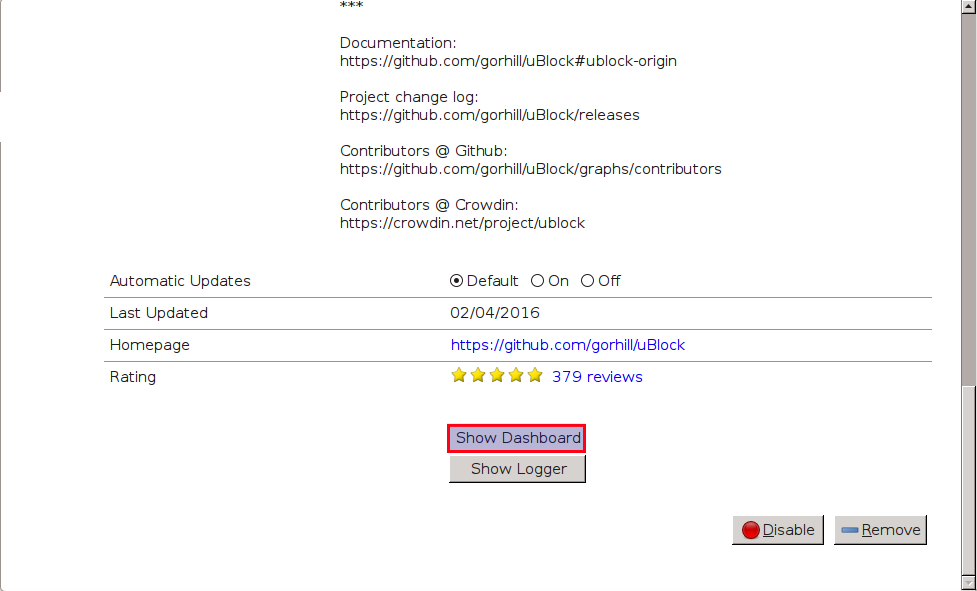Screen dimensions: 977x591
Task: Turn automatic updates On
Action: 538,281
